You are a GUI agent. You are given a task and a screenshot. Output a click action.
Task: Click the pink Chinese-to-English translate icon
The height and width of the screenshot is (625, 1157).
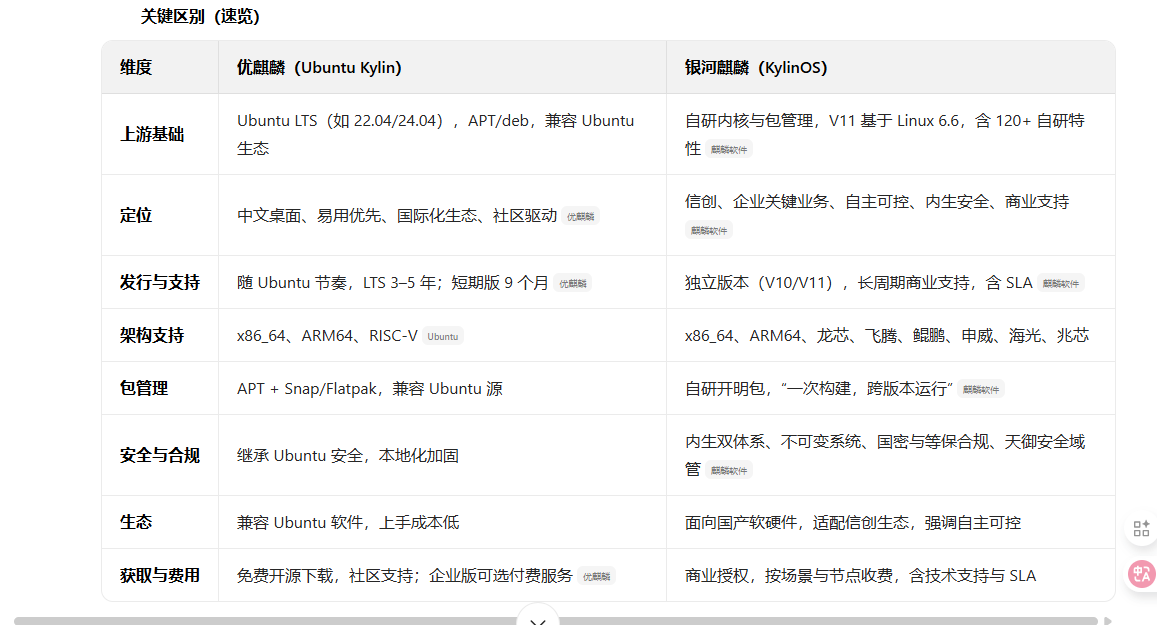click(1142, 574)
